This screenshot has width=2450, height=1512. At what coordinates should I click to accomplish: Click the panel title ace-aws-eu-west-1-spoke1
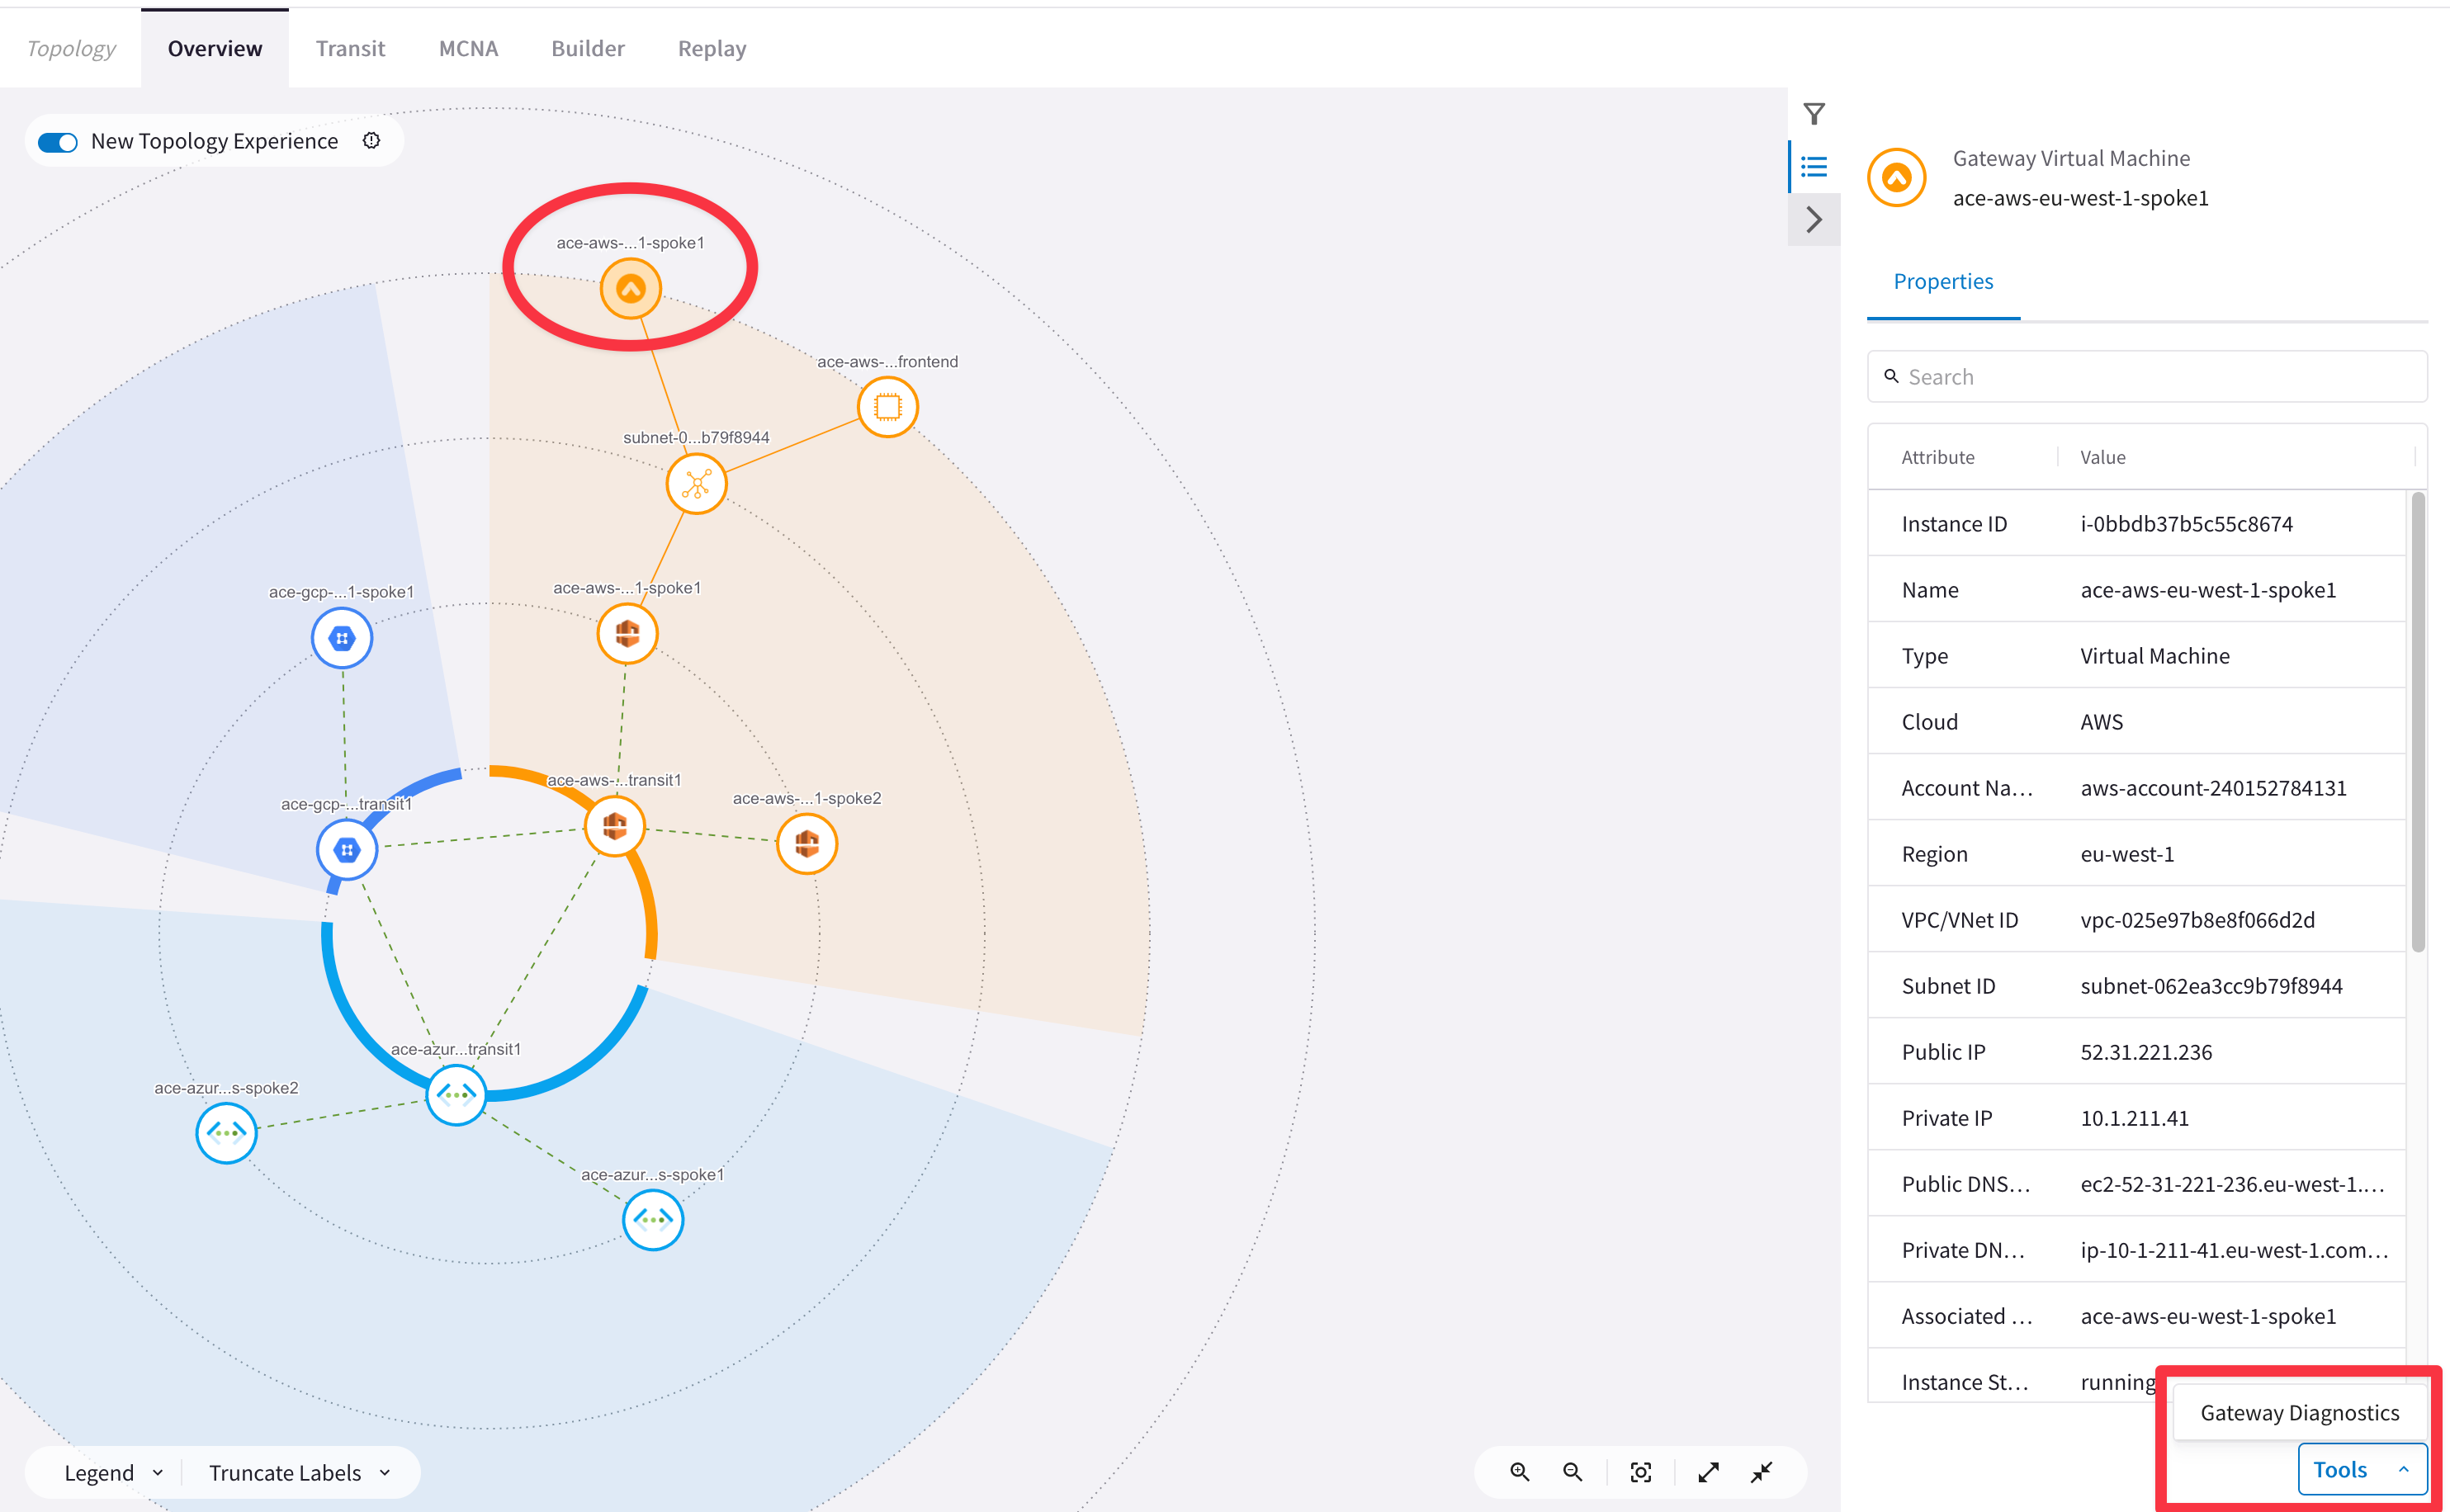click(x=2080, y=198)
